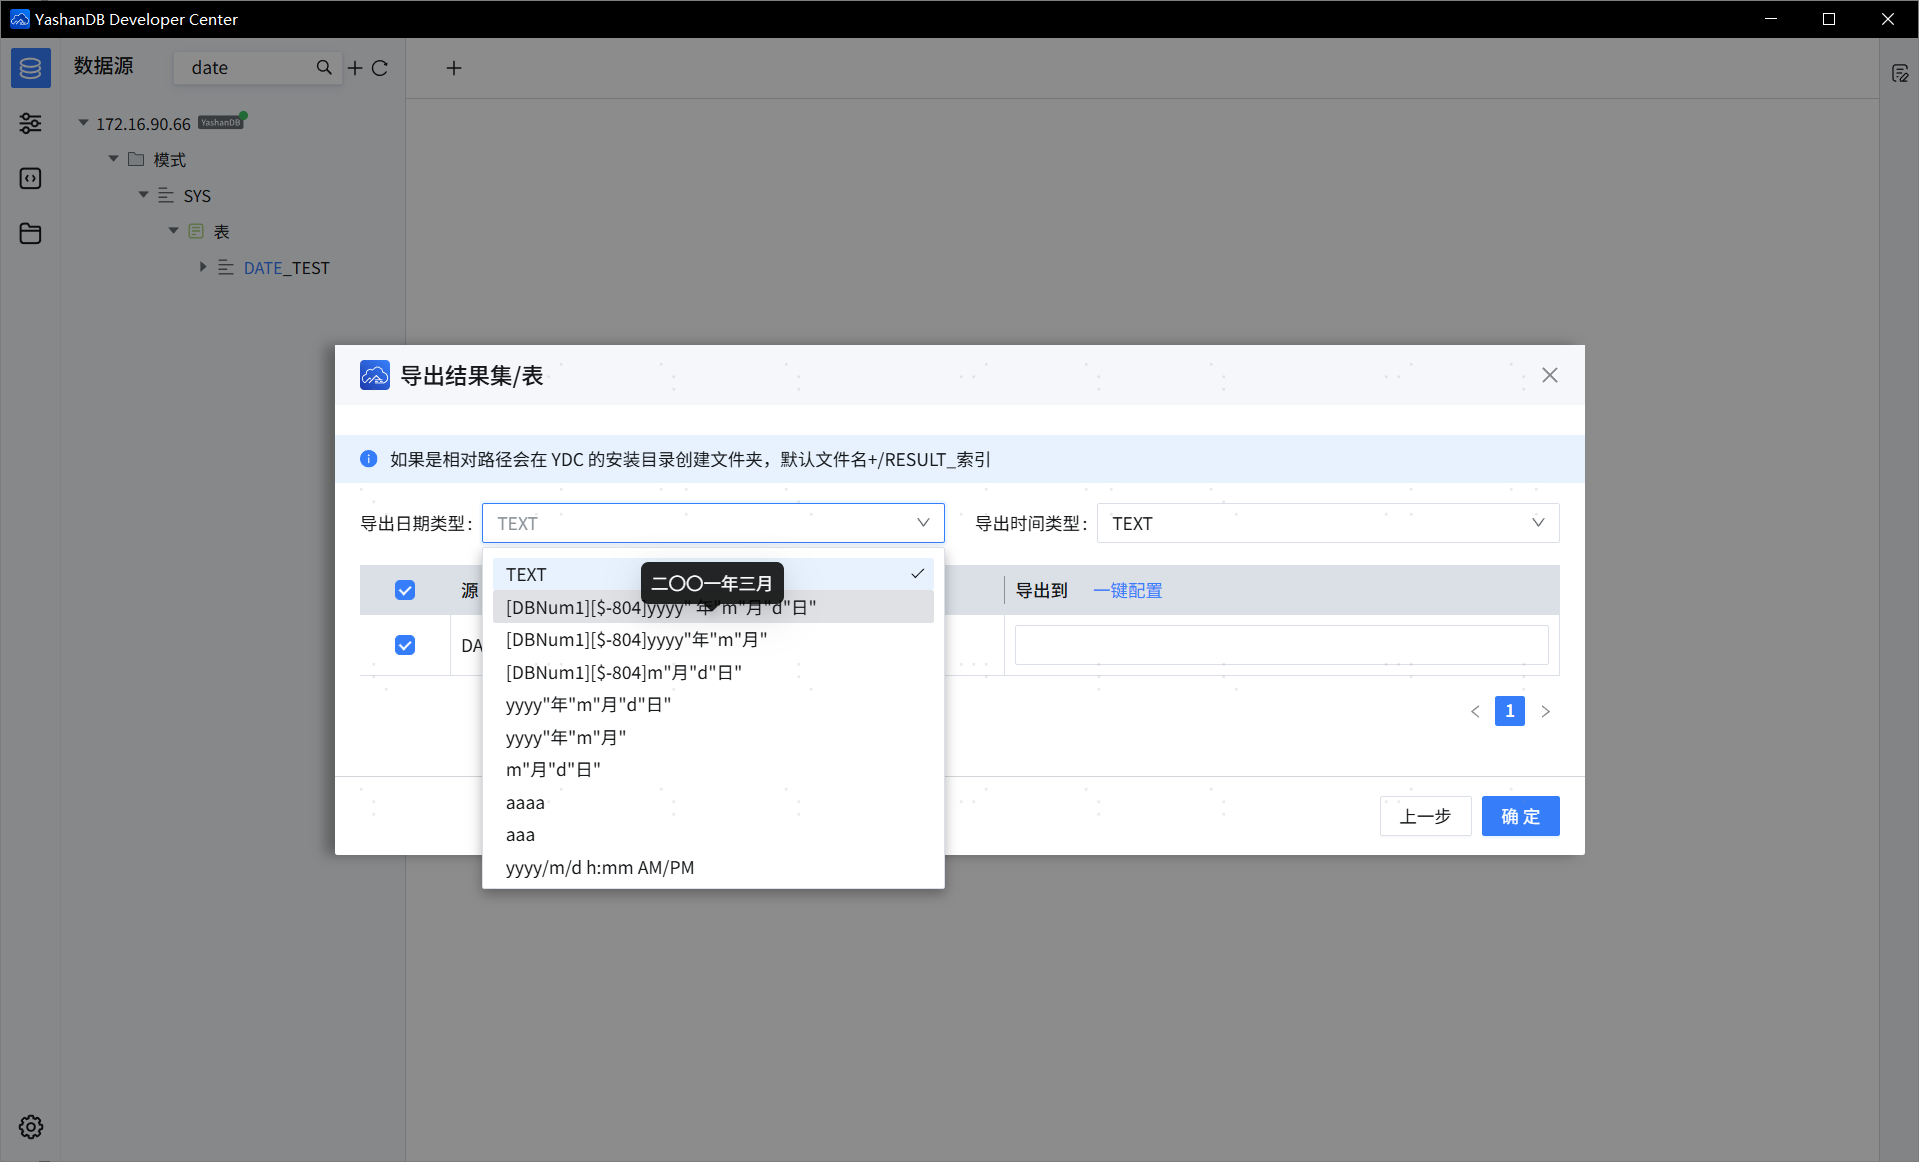The image size is (1919, 1162).
Task: Close the export result set dialog
Action: (x=1550, y=375)
